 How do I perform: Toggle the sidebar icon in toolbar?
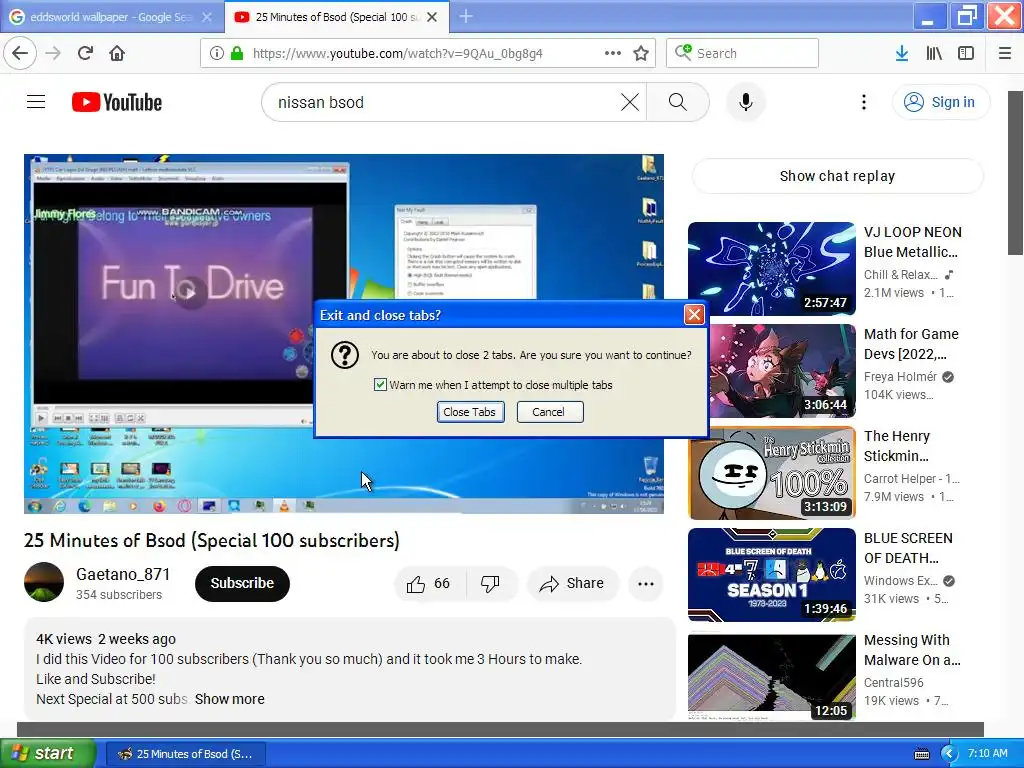(x=966, y=53)
